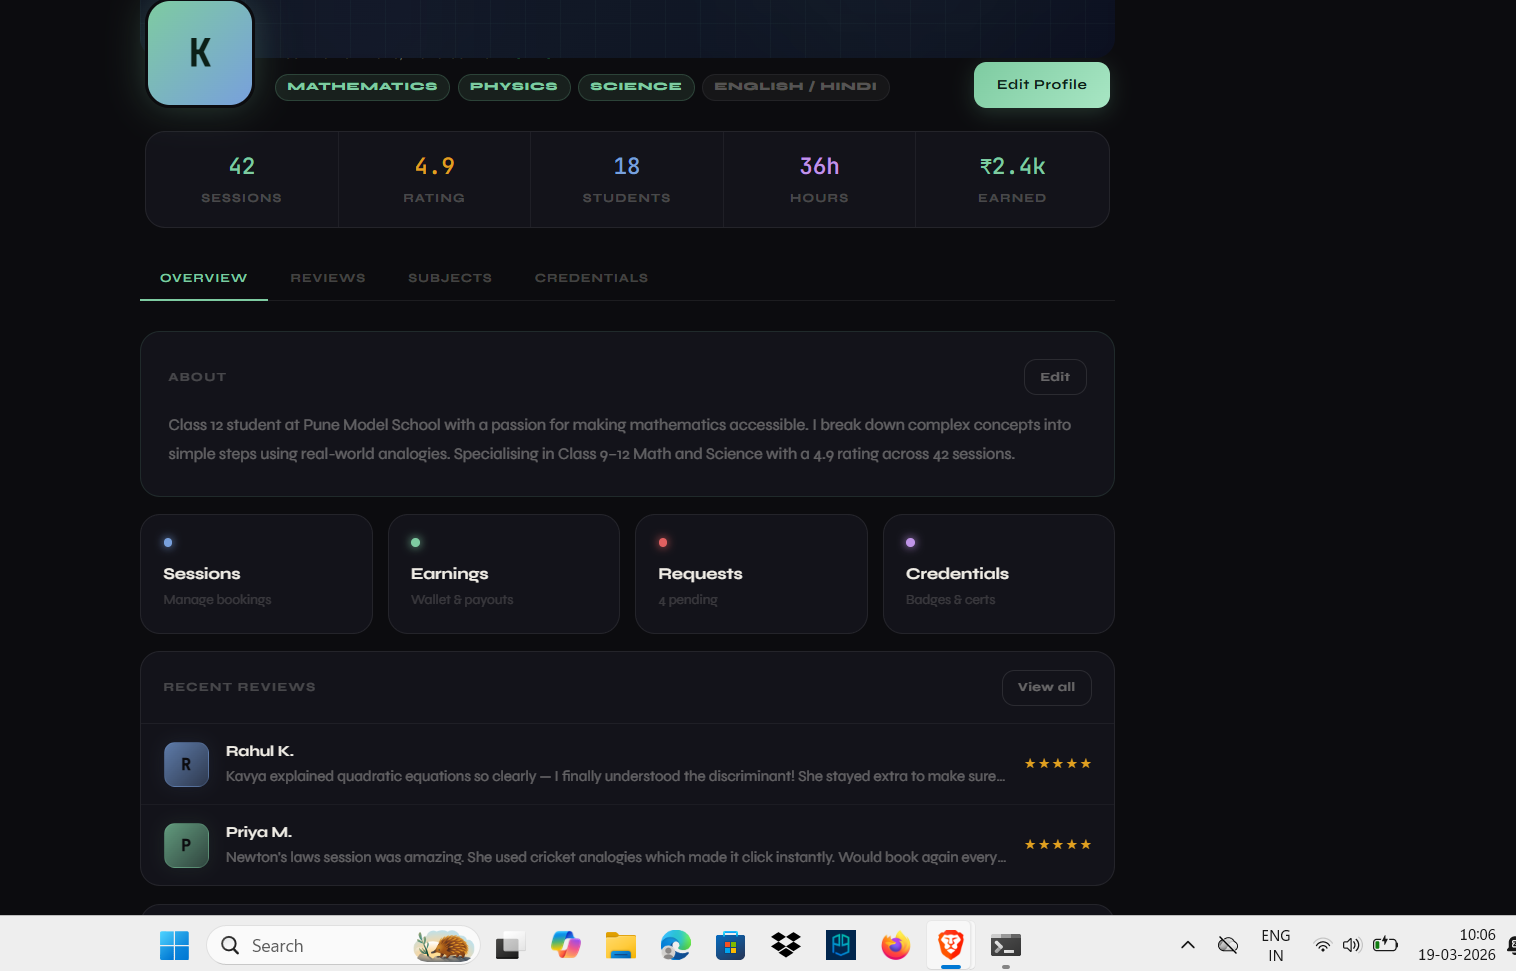
Task: Switch to the Subjects tab
Action: pos(450,278)
